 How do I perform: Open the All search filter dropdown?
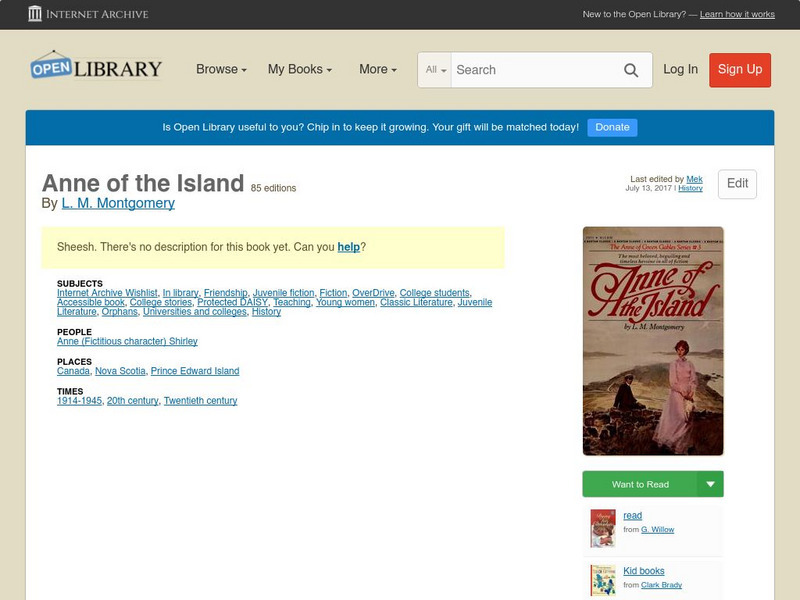point(435,70)
